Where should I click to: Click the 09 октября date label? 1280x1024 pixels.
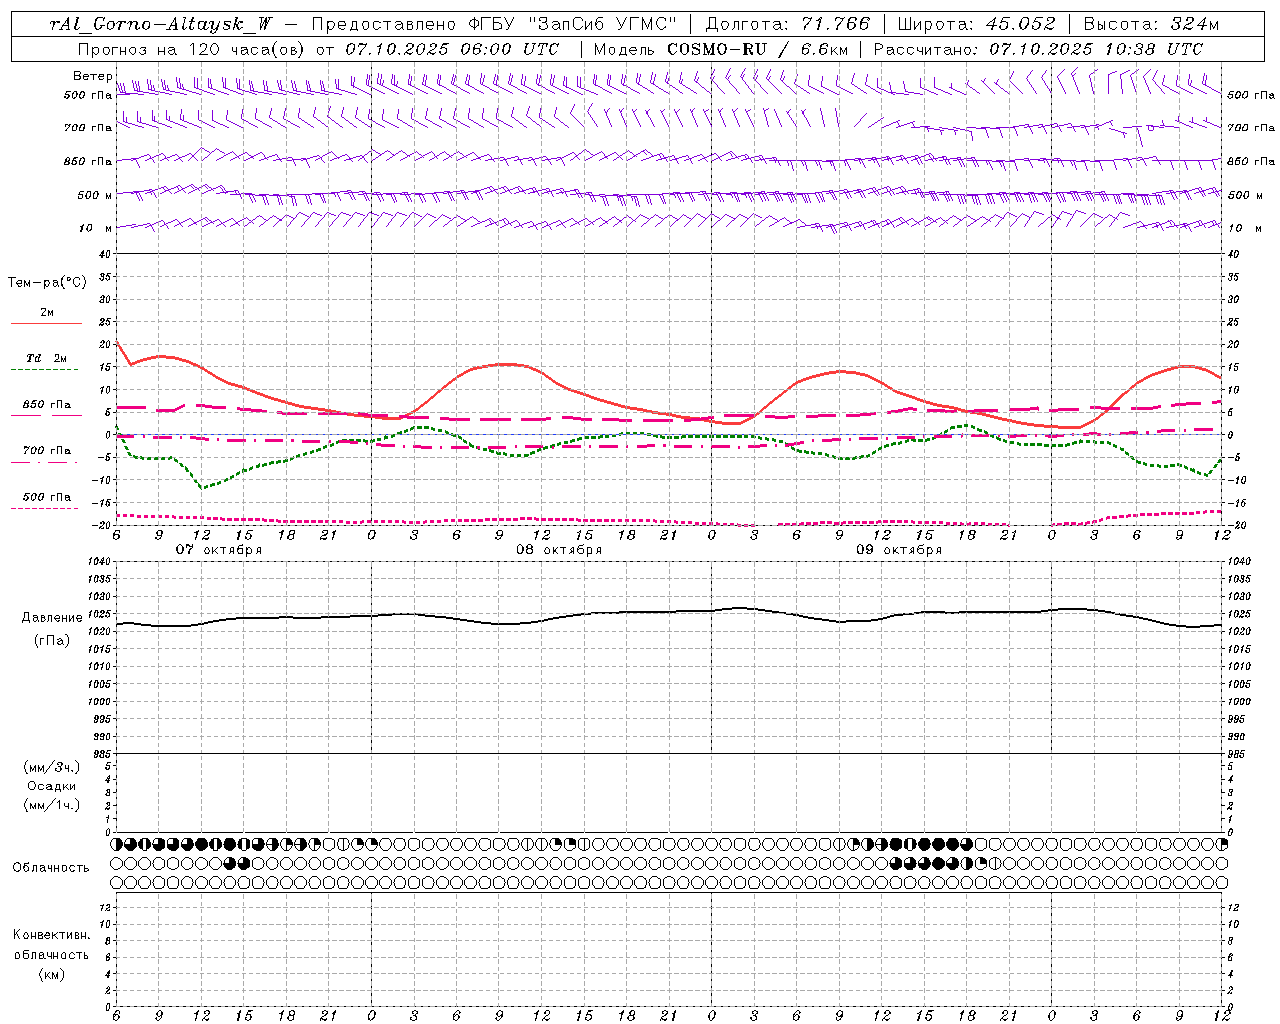click(899, 550)
